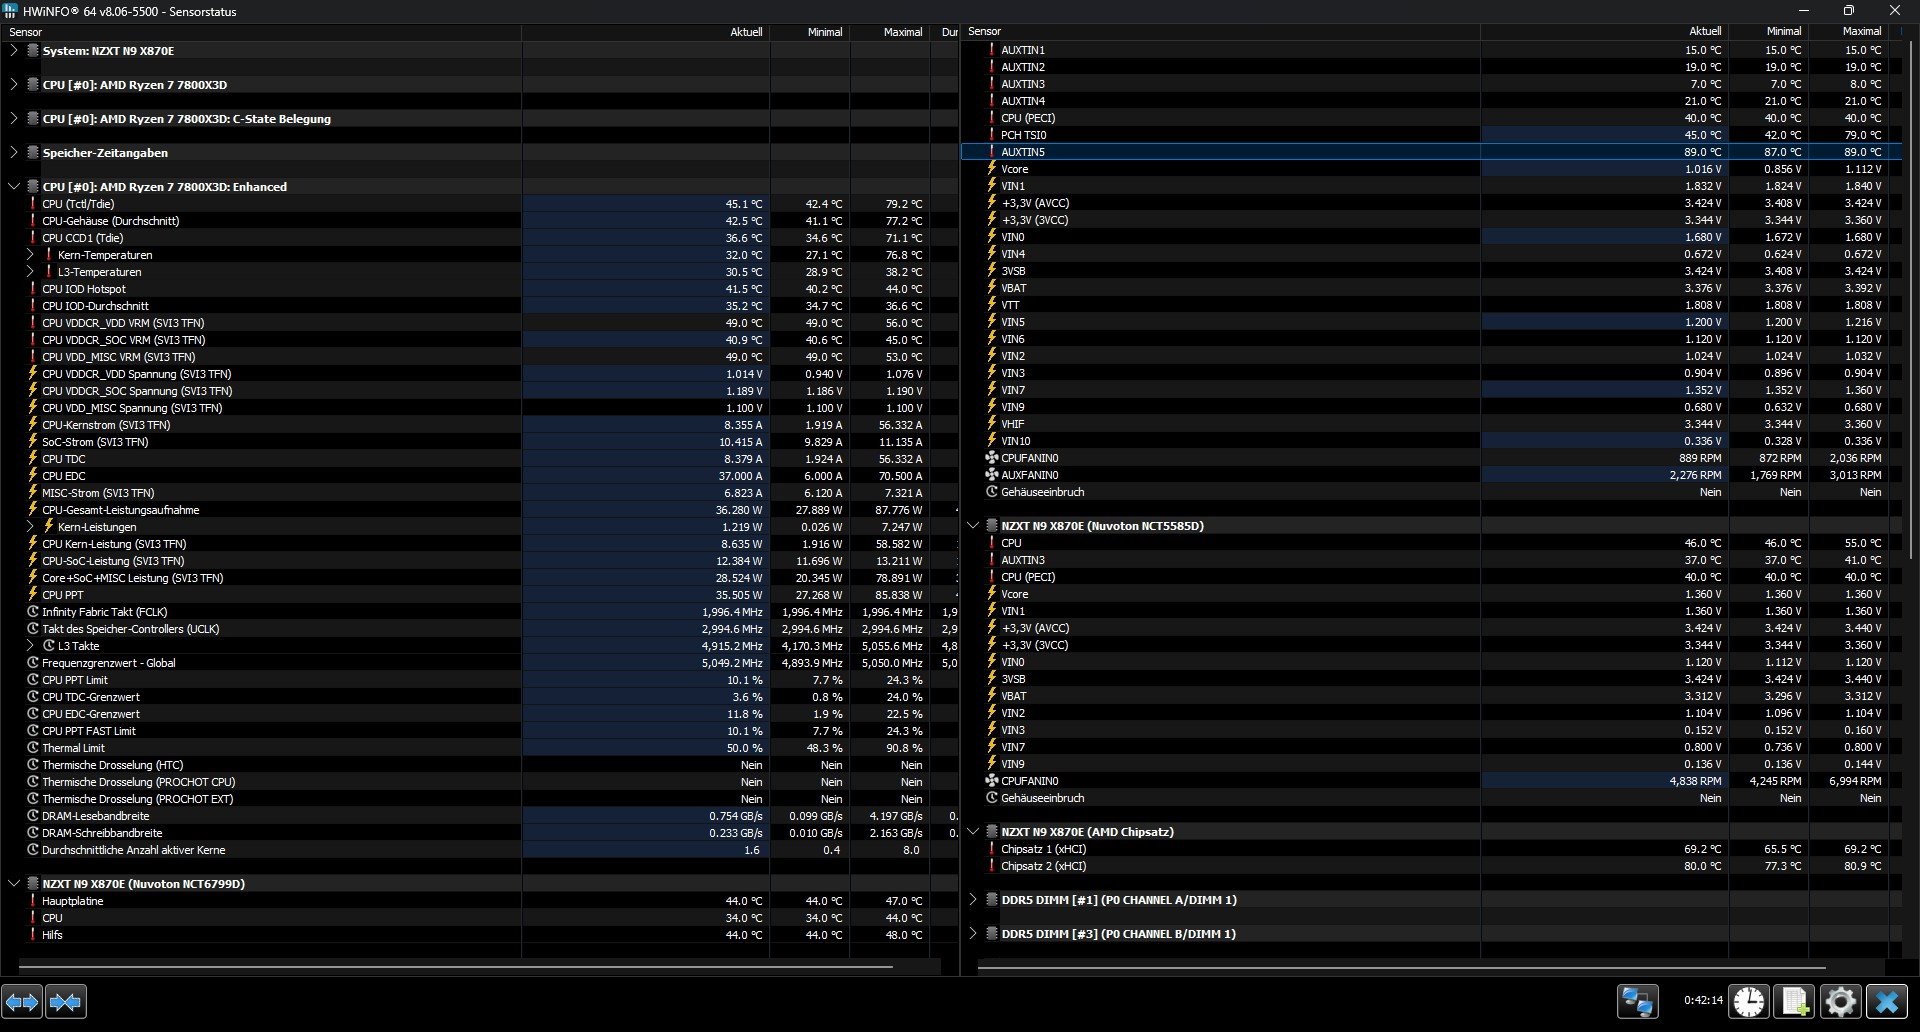The image size is (1920, 1032).
Task: Expand DDR5 DIMM [#1] group
Action: pyautogui.click(x=973, y=900)
